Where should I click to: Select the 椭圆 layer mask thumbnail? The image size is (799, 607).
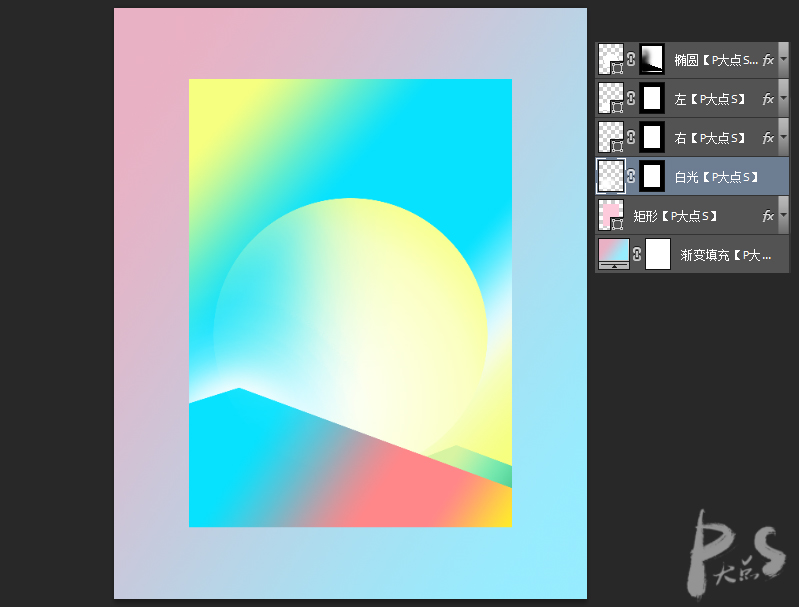click(652, 60)
